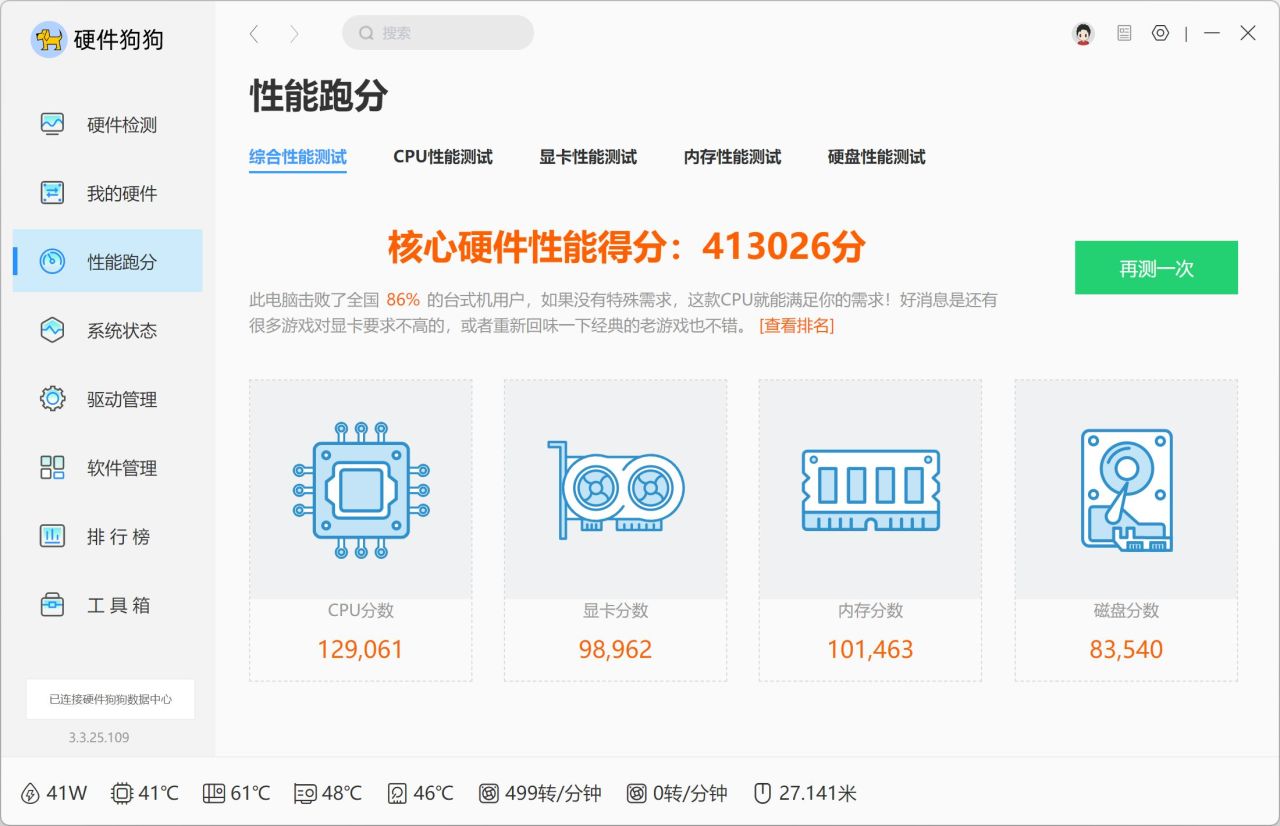Click the 41W power status
The height and width of the screenshot is (826, 1280).
pyautogui.click(x=54, y=793)
